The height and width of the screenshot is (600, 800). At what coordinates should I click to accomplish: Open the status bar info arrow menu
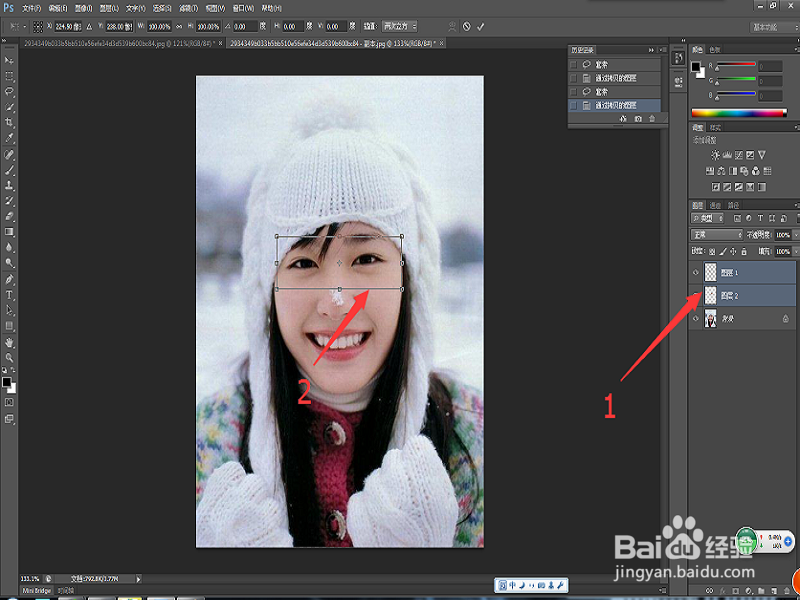(x=138, y=579)
